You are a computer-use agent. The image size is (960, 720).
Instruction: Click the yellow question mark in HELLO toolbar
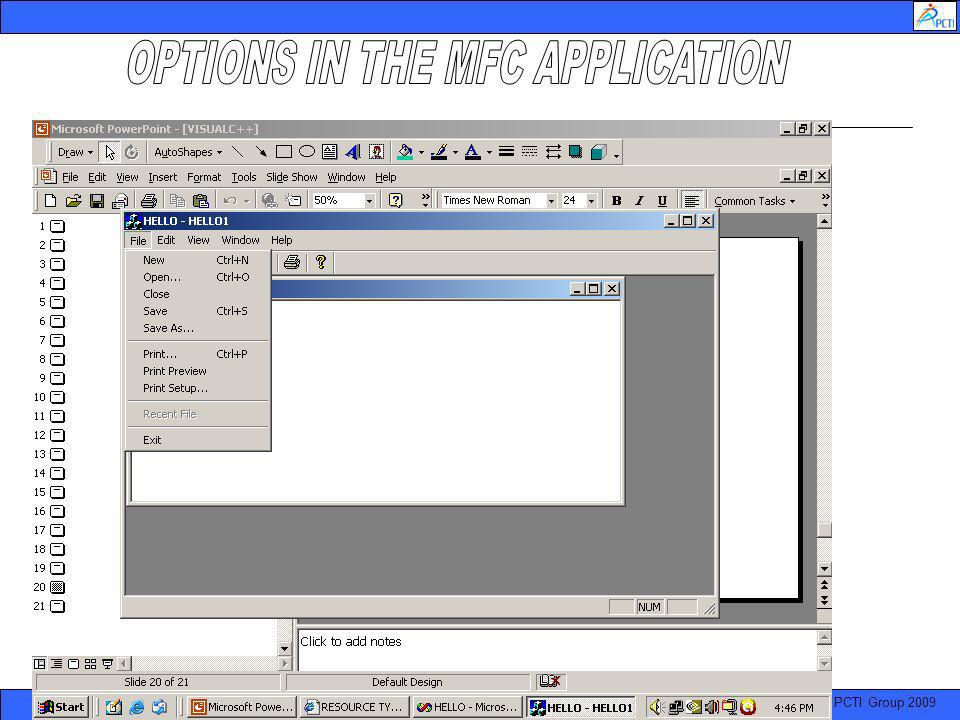(x=320, y=262)
